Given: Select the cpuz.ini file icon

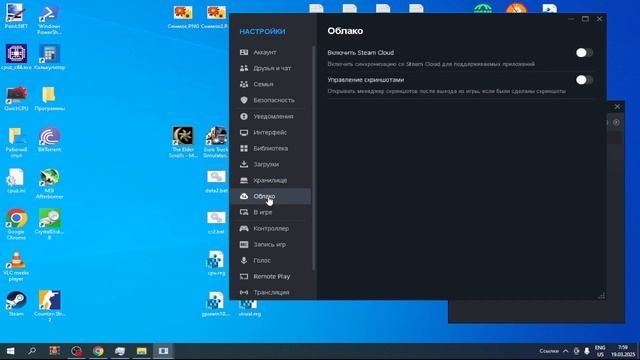Looking at the screenshot, I should coord(16,181).
